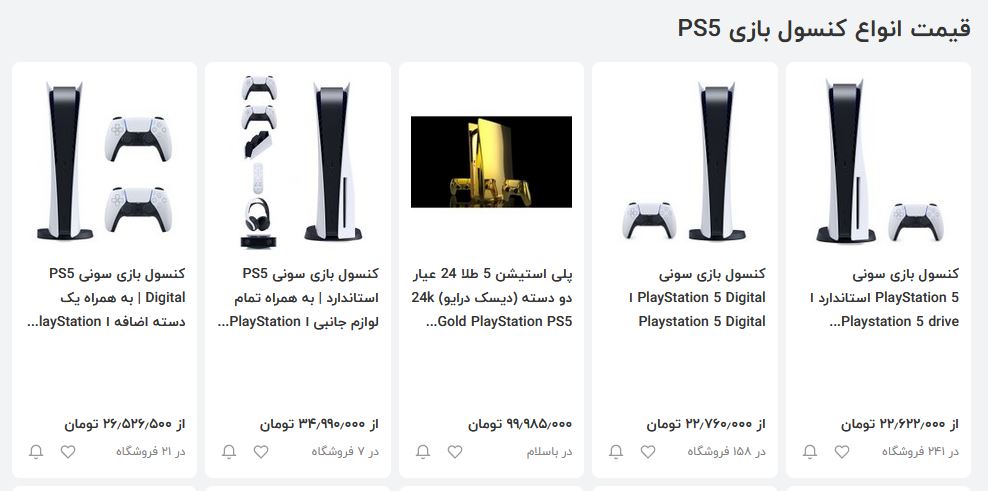Open PS5 bundle with headset and accessories image
Screen dimensions: 988x491
(298, 161)
